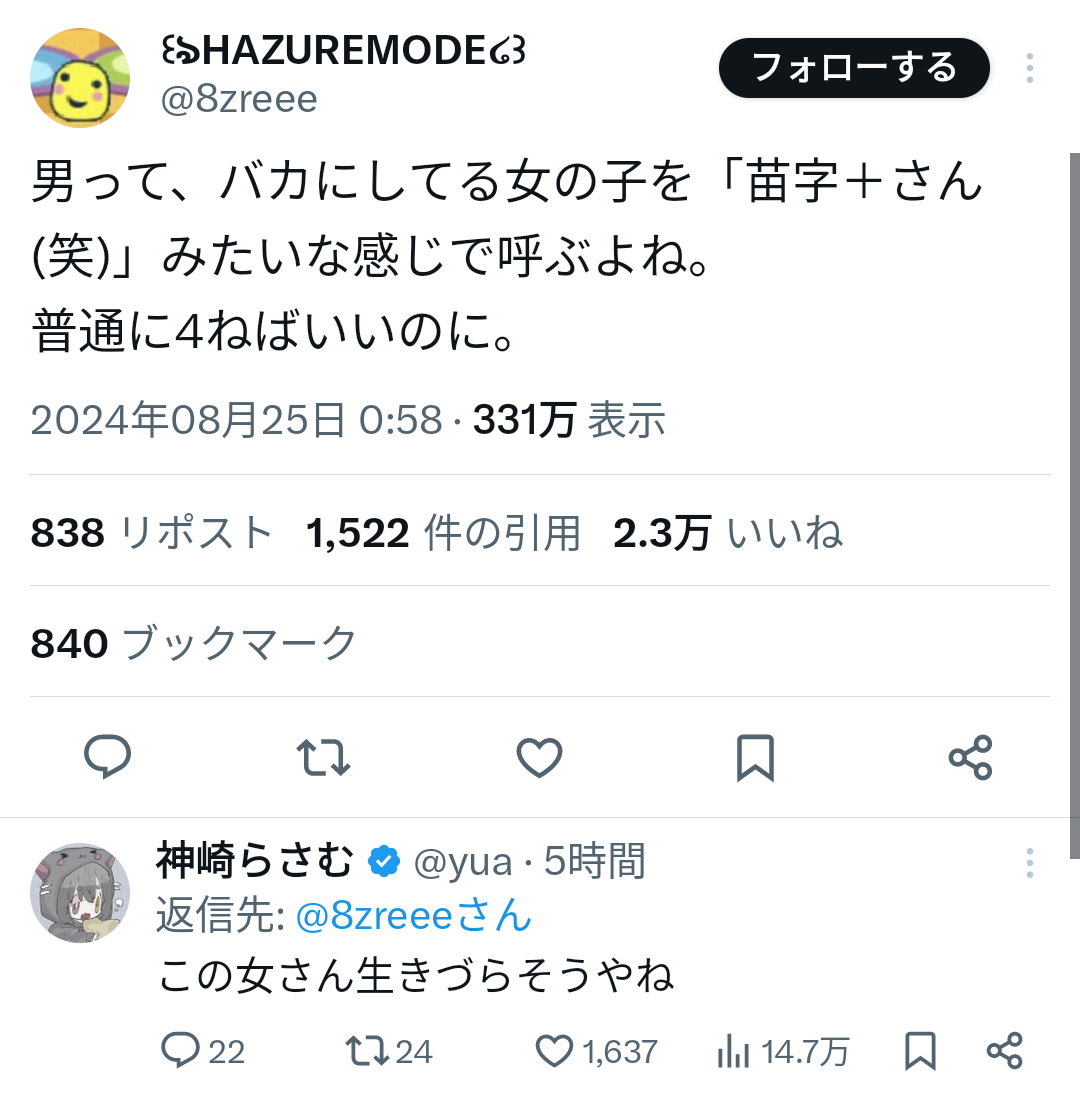
Task: Bookmark 神崎らさむ's reply
Action: (920, 1051)
